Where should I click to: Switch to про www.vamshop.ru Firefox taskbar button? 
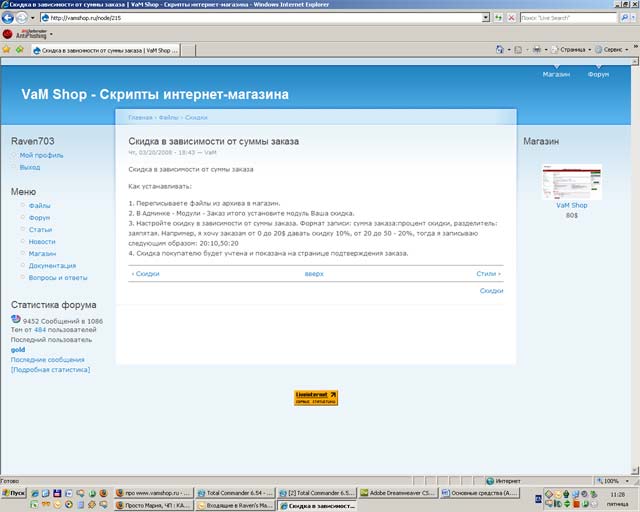tap(153, 493)
